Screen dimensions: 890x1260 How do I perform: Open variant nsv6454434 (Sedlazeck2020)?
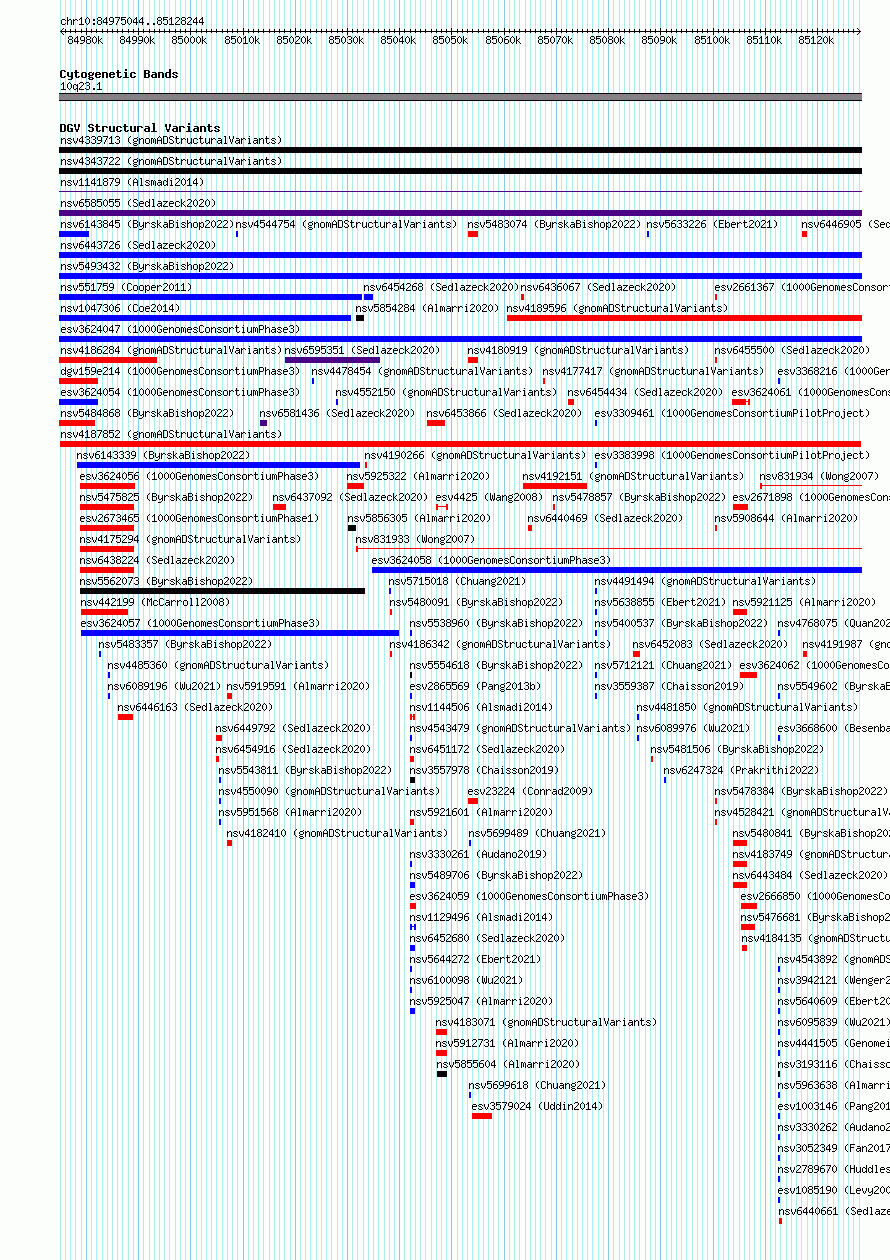(645, 392)
